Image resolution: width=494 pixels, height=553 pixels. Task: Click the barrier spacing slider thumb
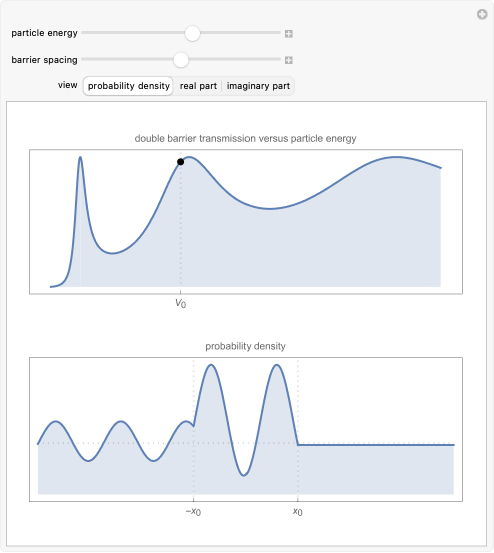click(x=181, y=60)
